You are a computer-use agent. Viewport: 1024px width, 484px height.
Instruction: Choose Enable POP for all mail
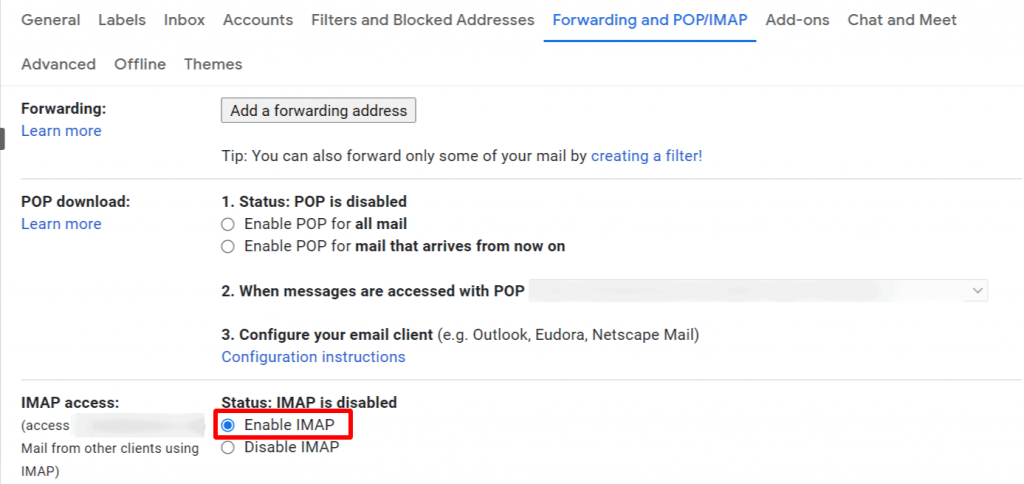(x=227, y=225)
